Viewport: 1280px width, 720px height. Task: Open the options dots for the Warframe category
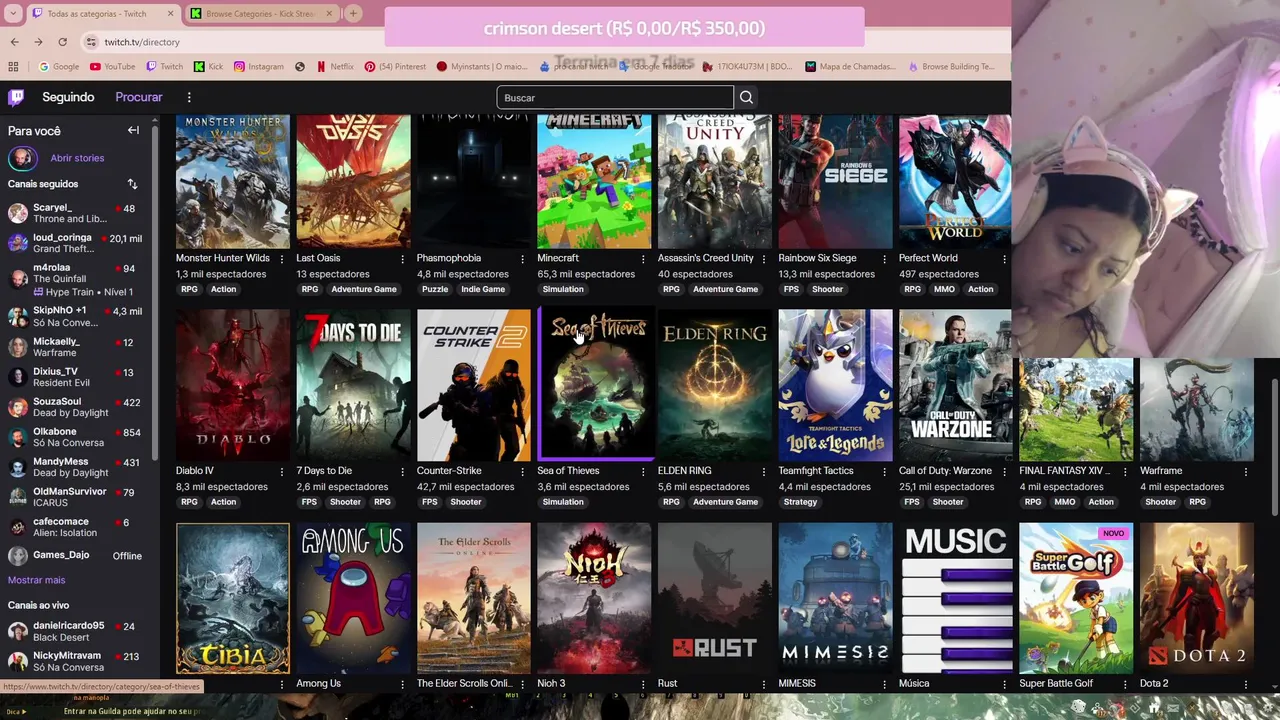1245,471
